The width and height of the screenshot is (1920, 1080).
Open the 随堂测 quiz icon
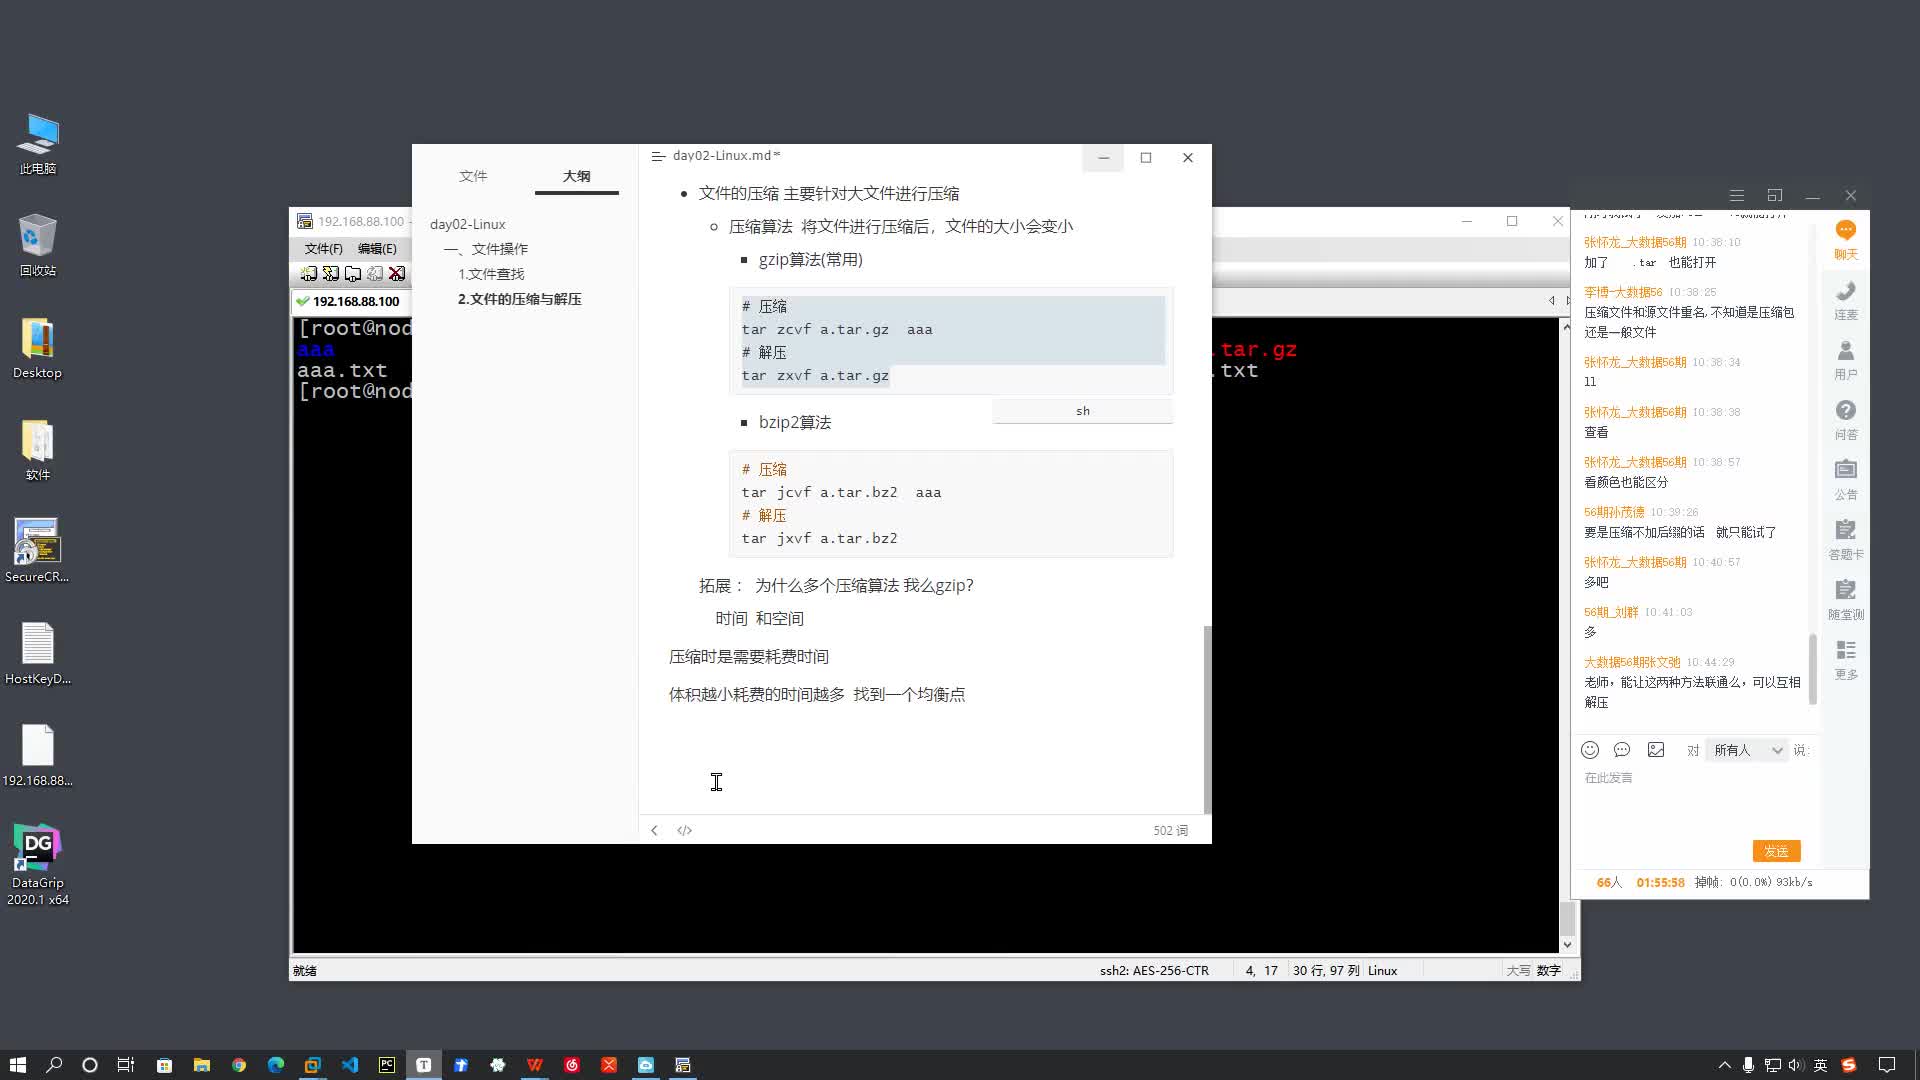point(1846,600)
